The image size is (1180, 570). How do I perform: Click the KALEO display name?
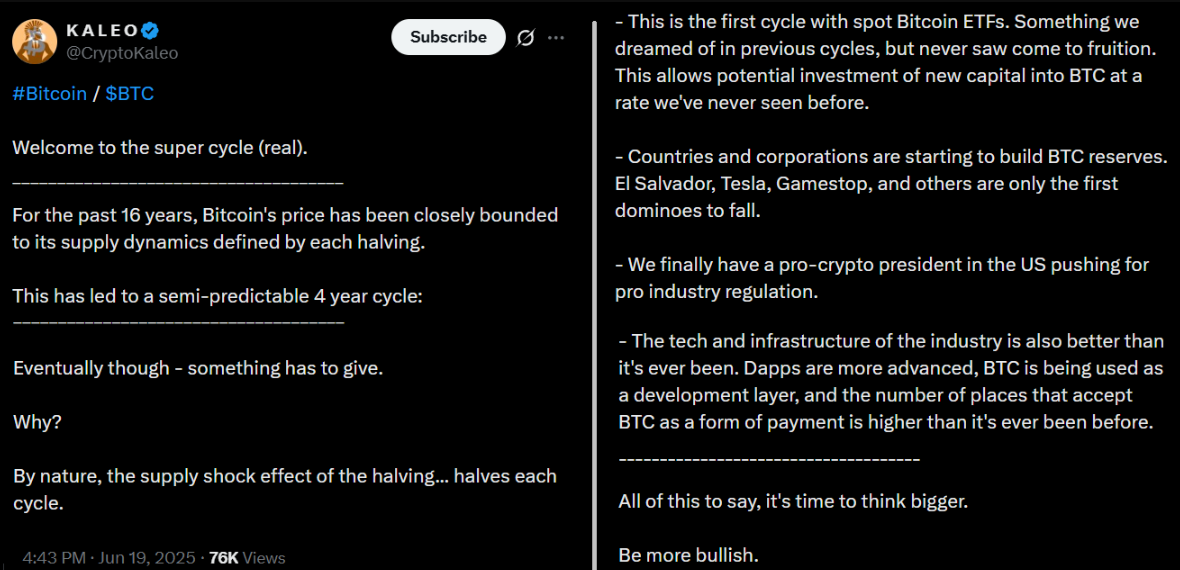point(103,31)
